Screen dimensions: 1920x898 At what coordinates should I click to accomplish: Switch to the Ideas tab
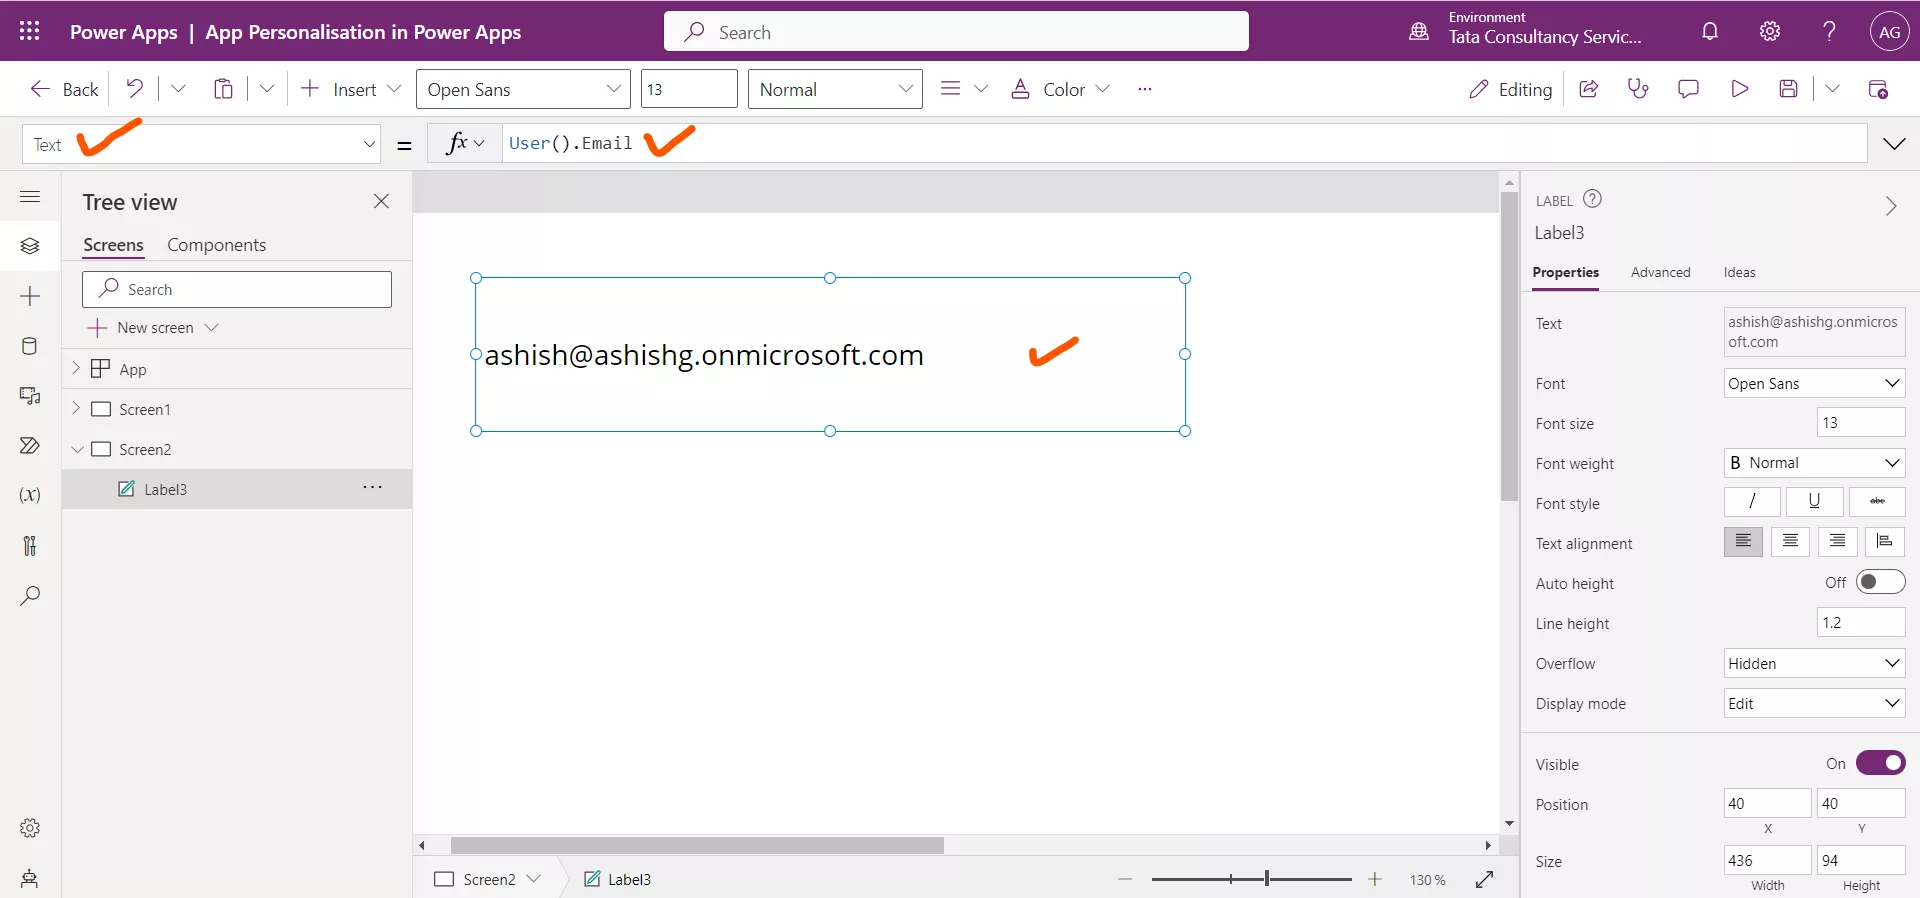point(1739,272)
